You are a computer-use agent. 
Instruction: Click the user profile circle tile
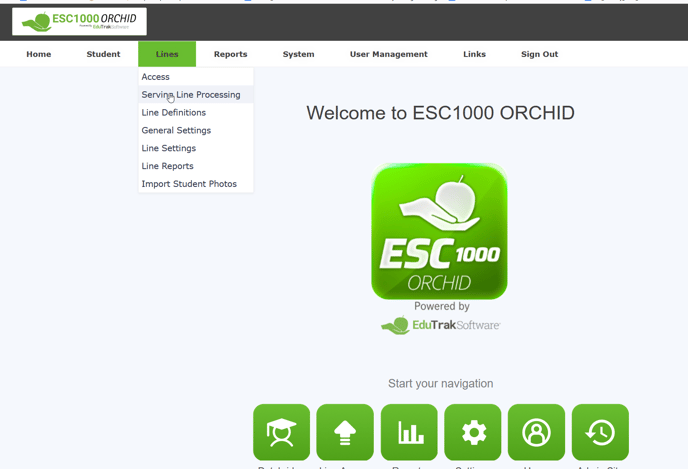(536, 432)
